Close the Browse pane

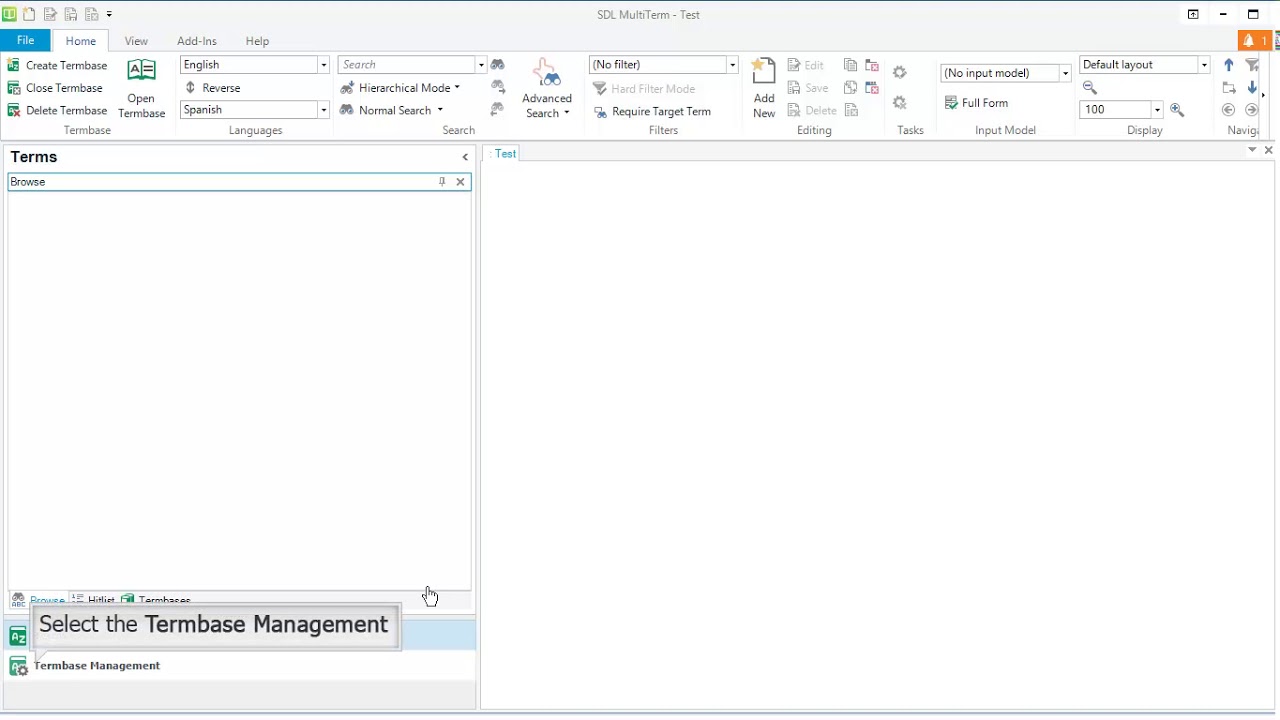(460, 182)
